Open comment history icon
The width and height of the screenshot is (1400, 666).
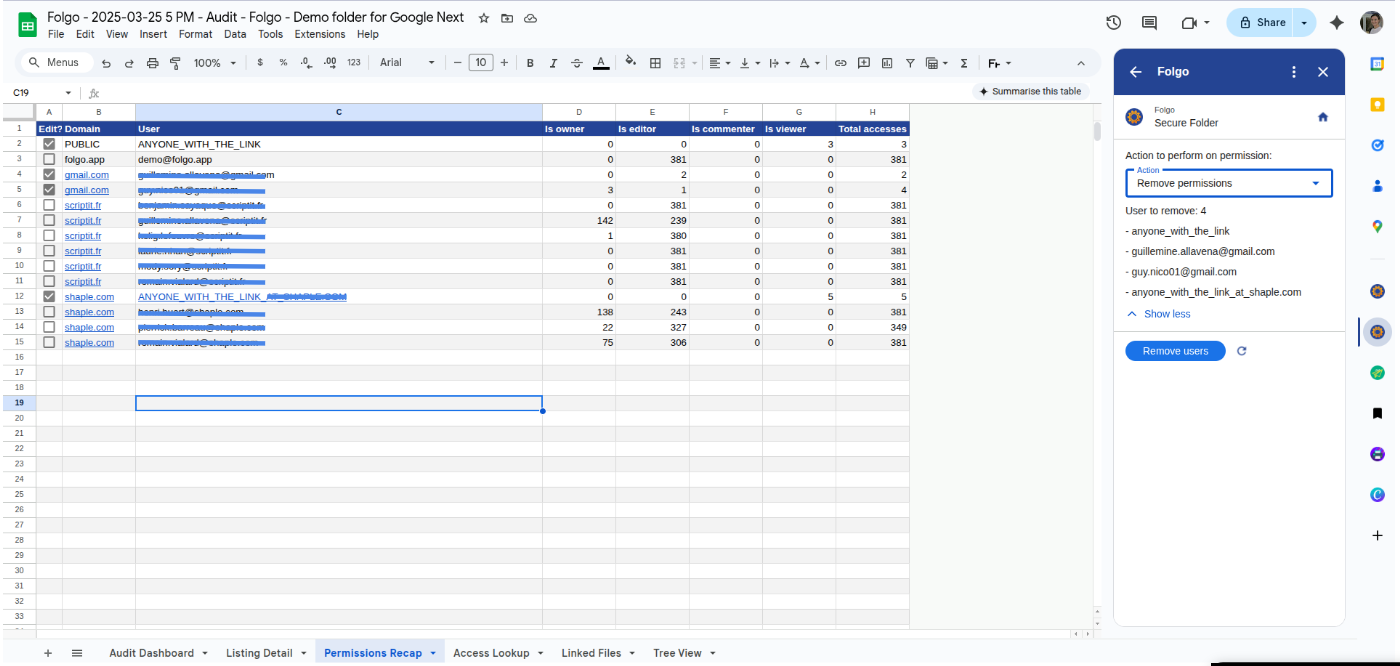tap(1149, 22)
